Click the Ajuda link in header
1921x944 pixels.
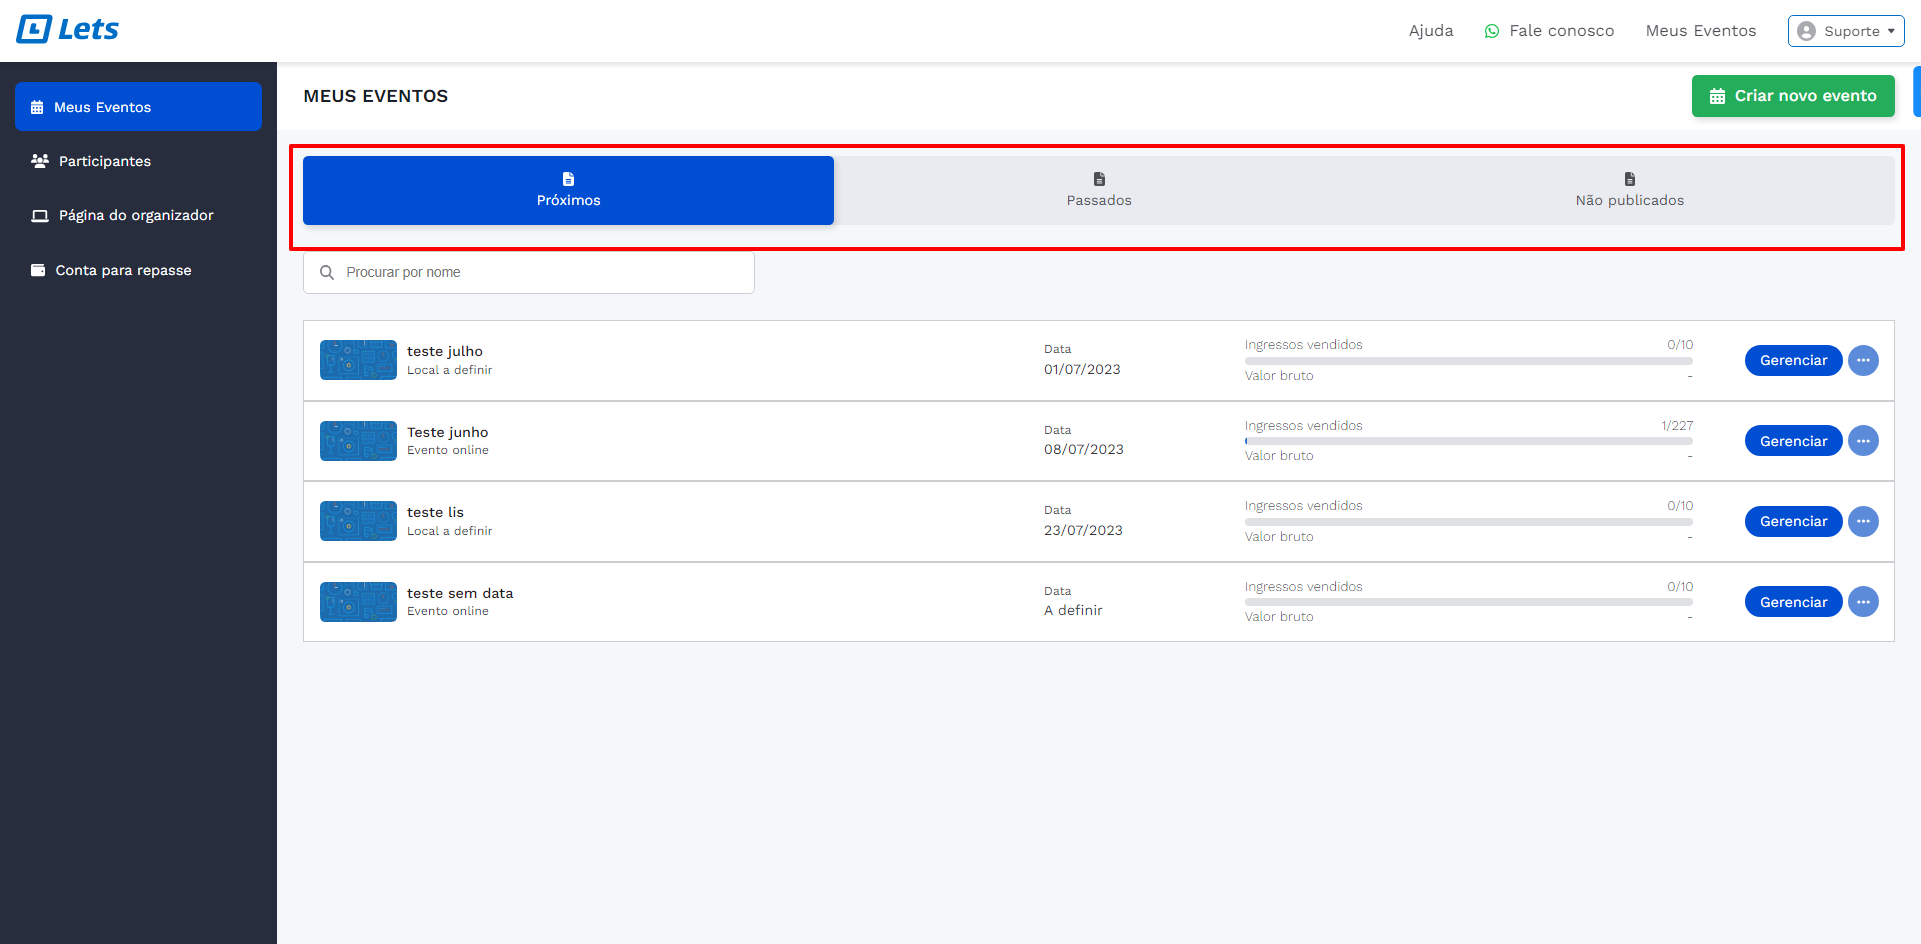pos(1430,31)
